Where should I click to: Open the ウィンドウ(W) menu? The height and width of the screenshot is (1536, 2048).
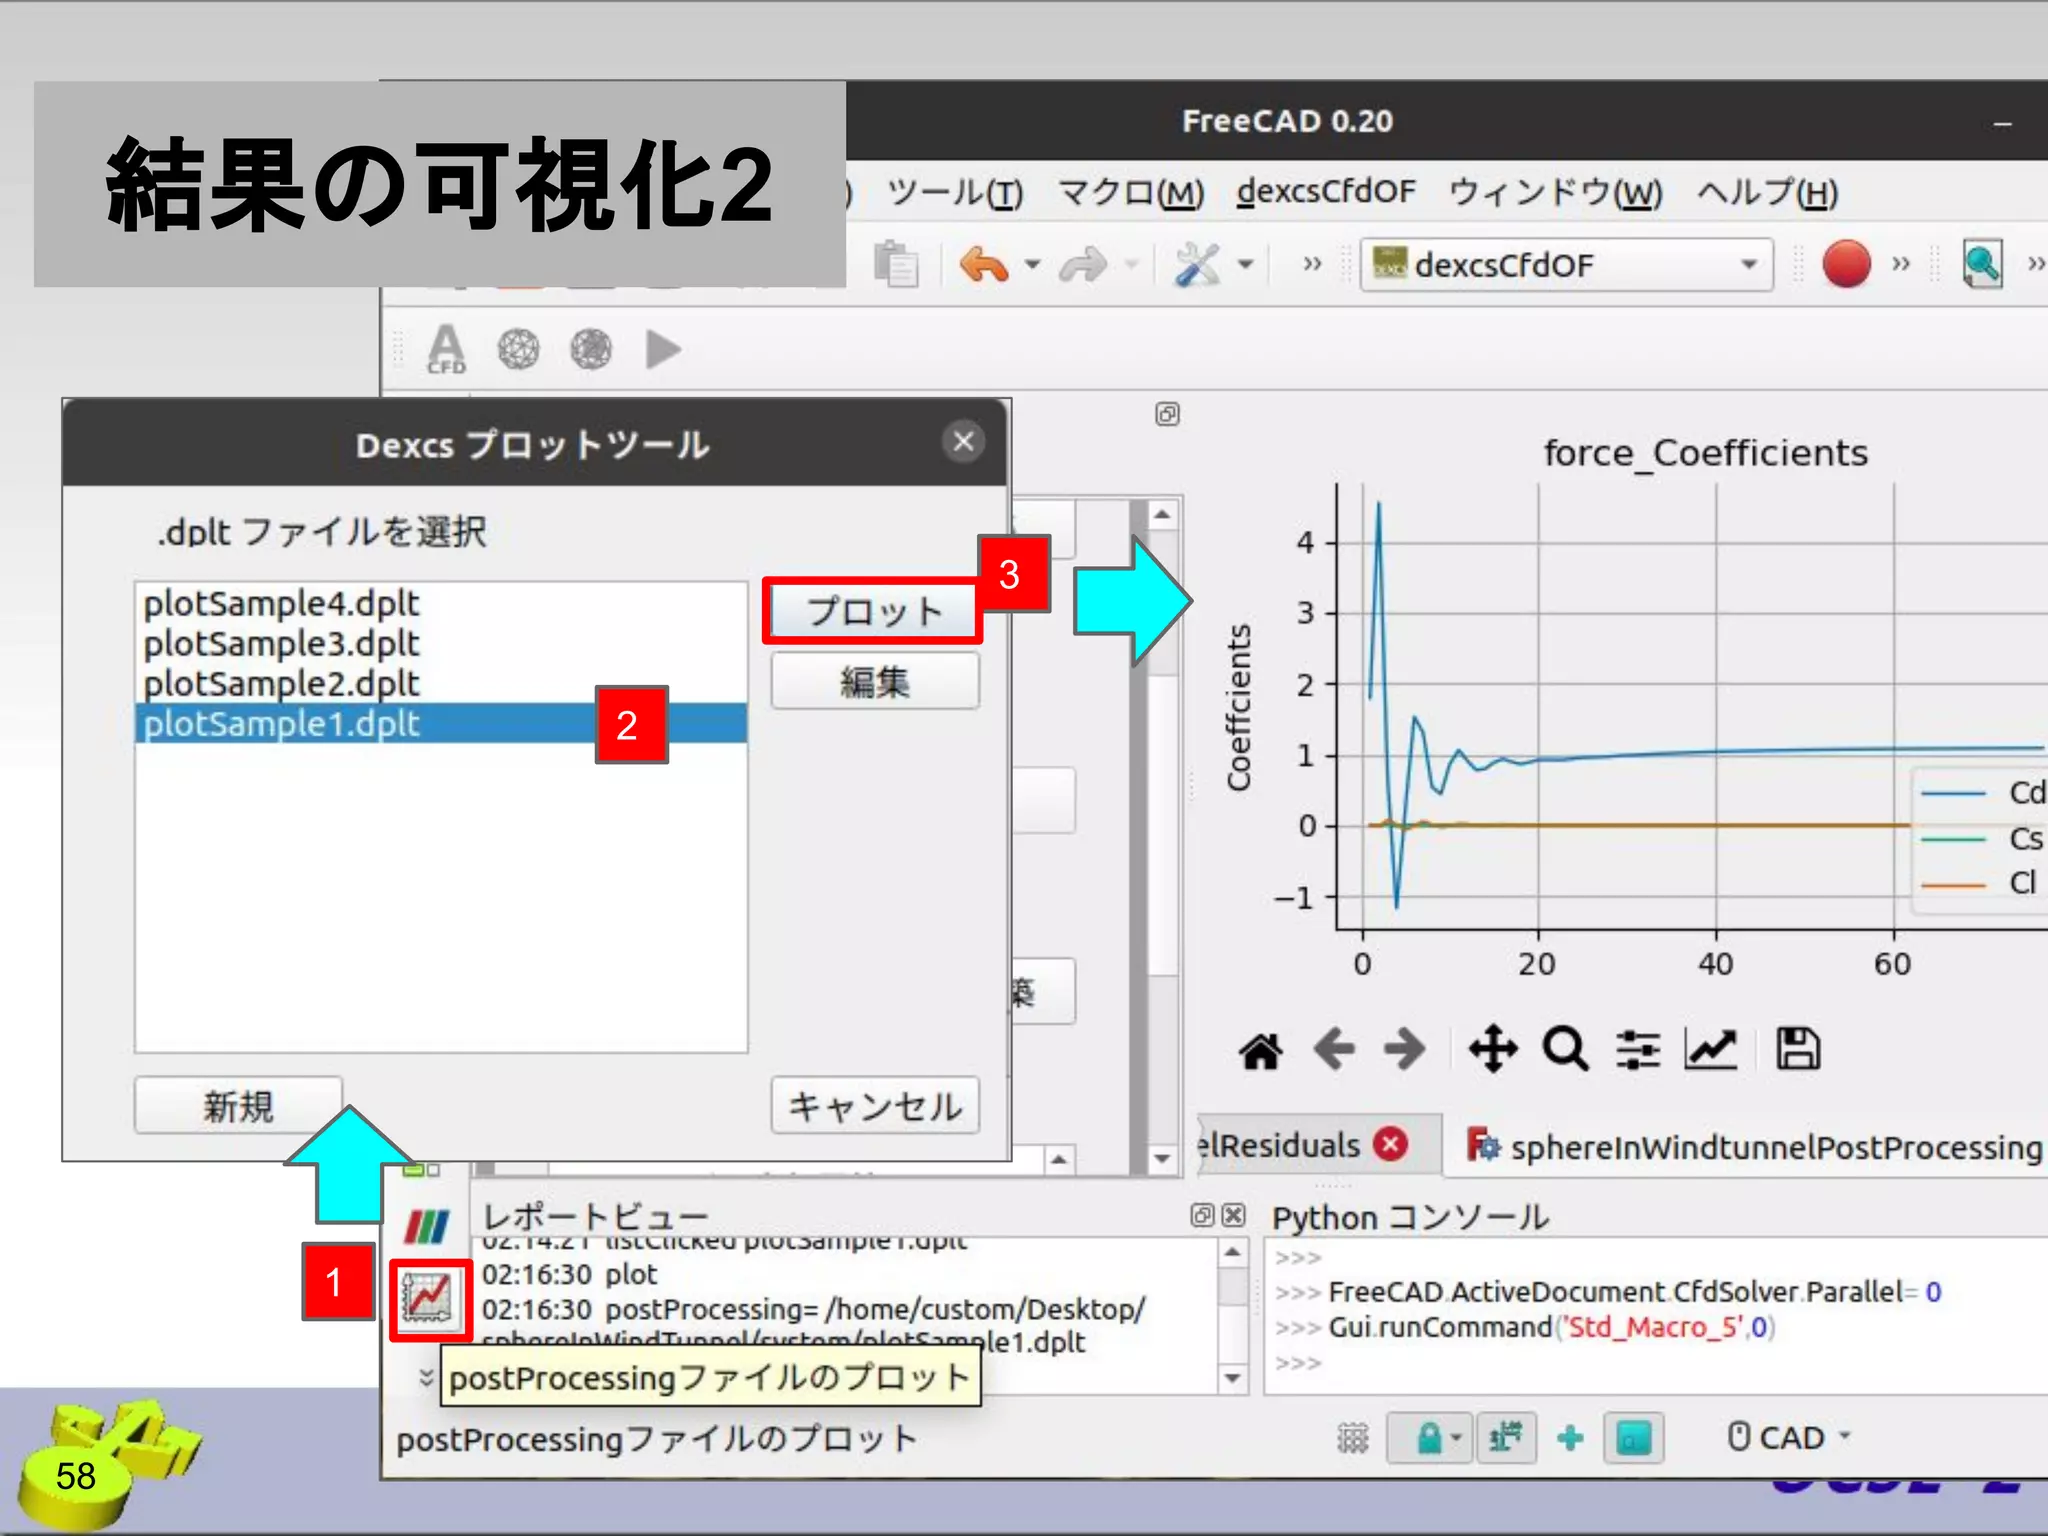tap(1555, 192)
